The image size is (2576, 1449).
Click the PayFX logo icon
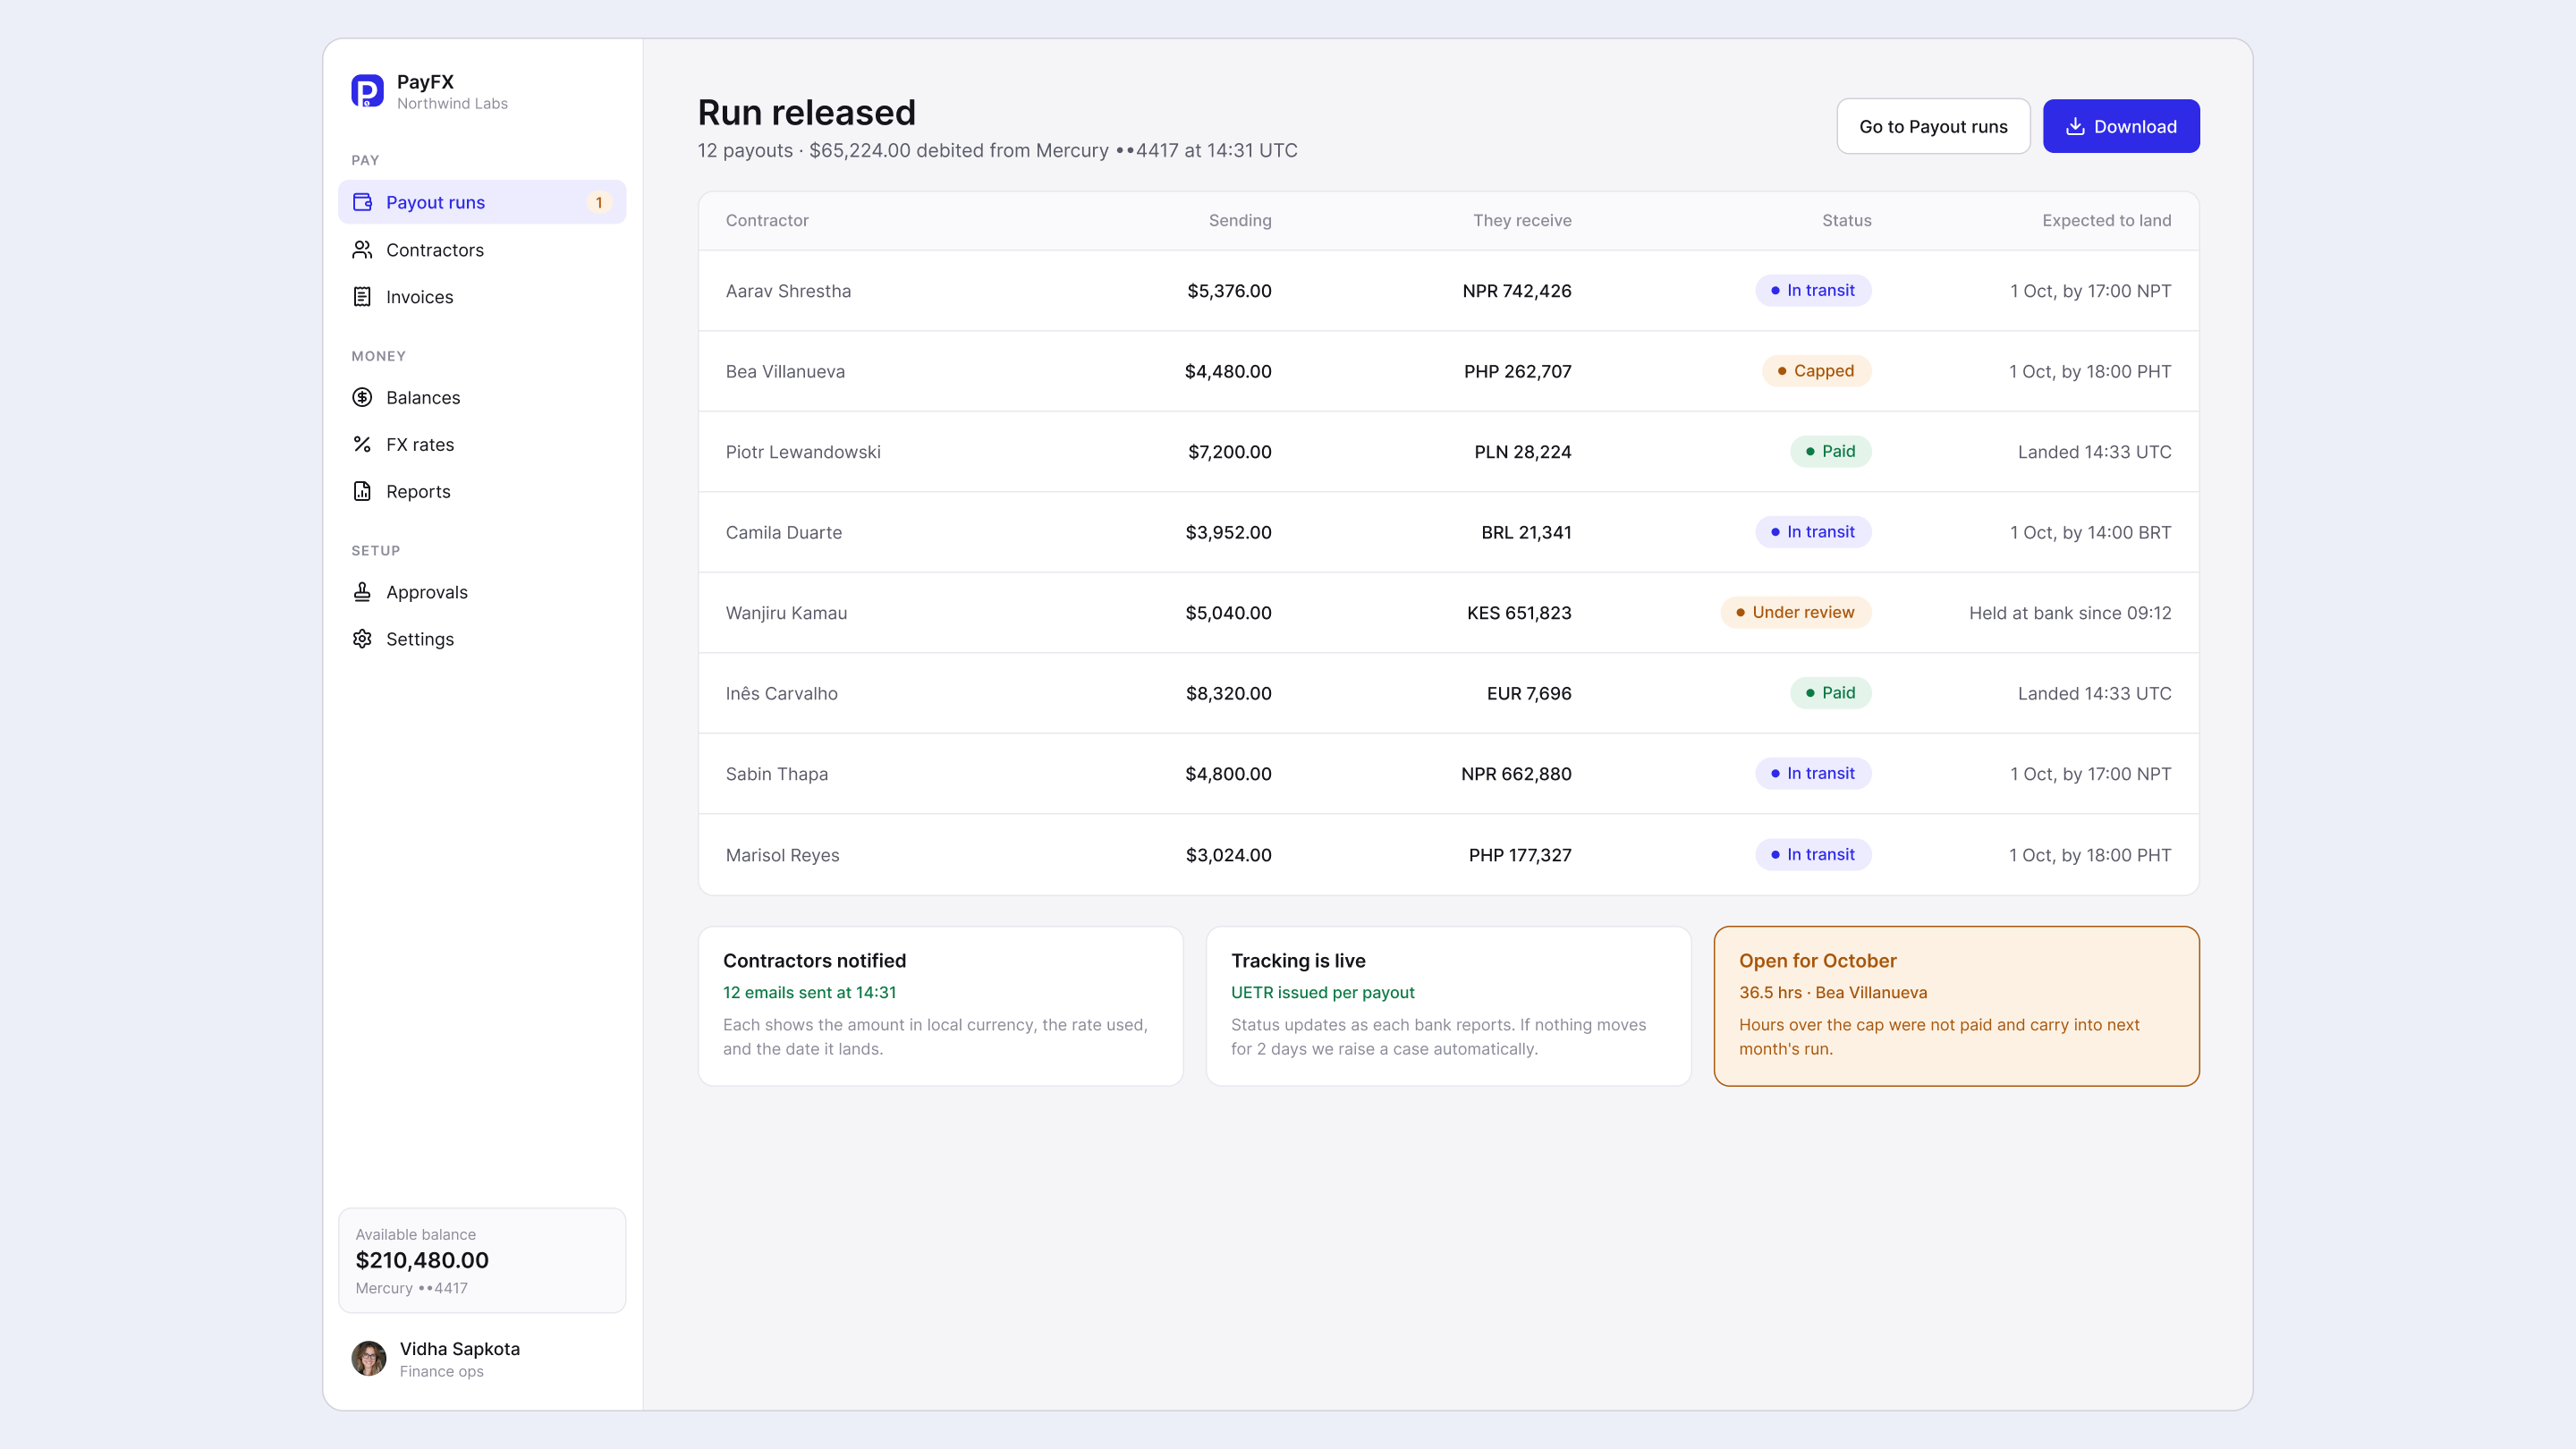(x=367, y=91)
